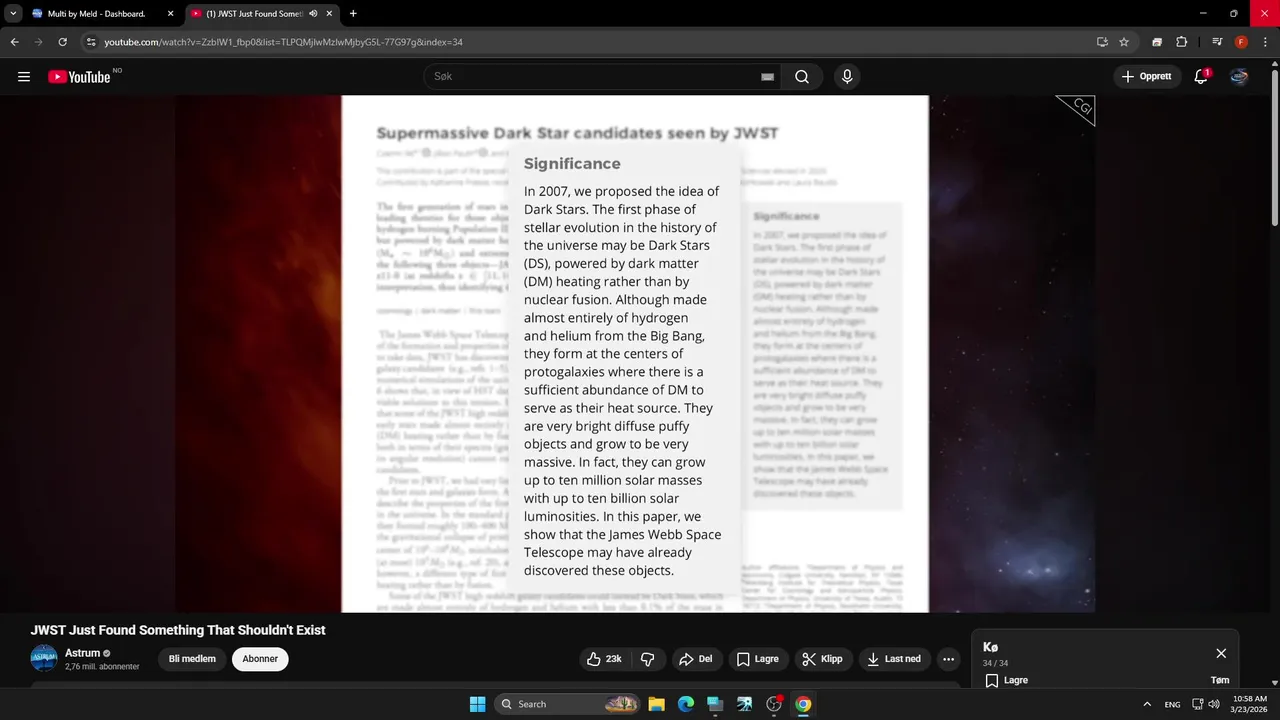Image resolution: width=1280 pixels, height=720 pixels.
Task: Launch Microsoft Edge from taskbar
Action: (x=685, y=704)
